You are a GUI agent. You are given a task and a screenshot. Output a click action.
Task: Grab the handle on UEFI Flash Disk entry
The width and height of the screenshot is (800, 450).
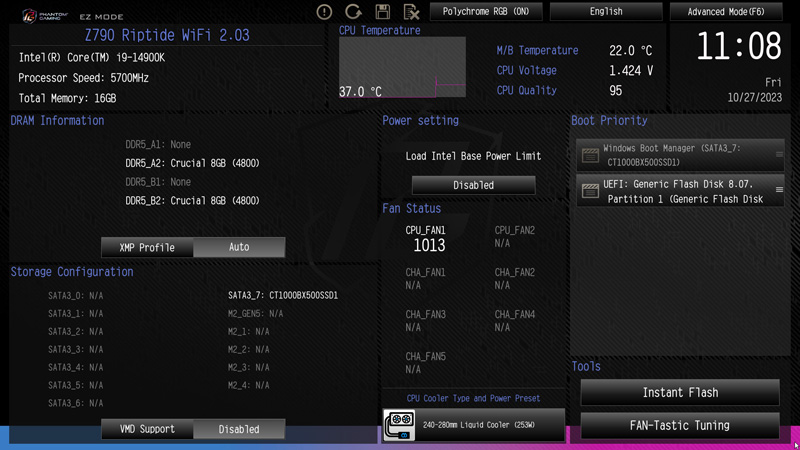pos(779,189)
